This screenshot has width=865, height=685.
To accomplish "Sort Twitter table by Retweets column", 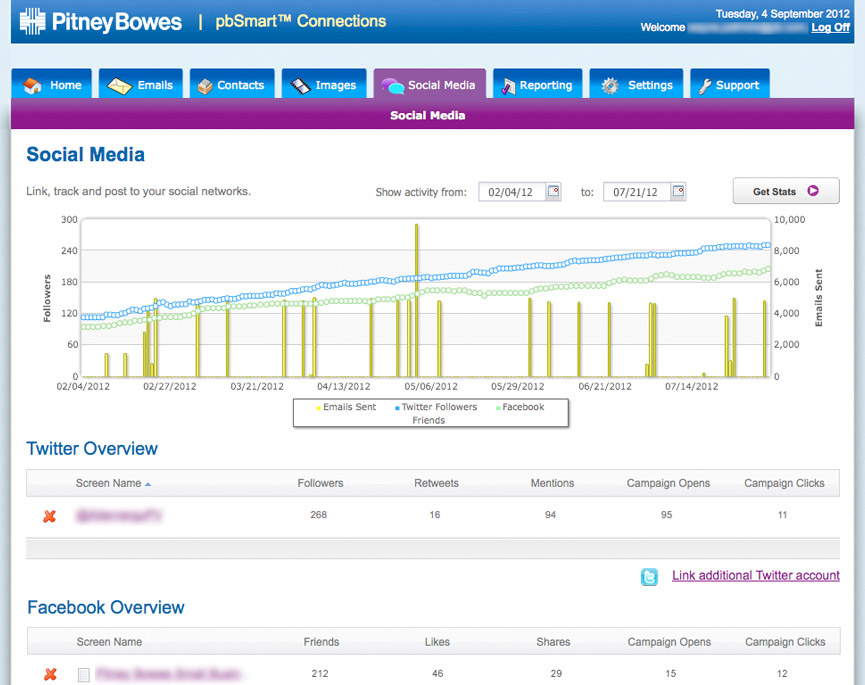I will click(x=436, y=483).
